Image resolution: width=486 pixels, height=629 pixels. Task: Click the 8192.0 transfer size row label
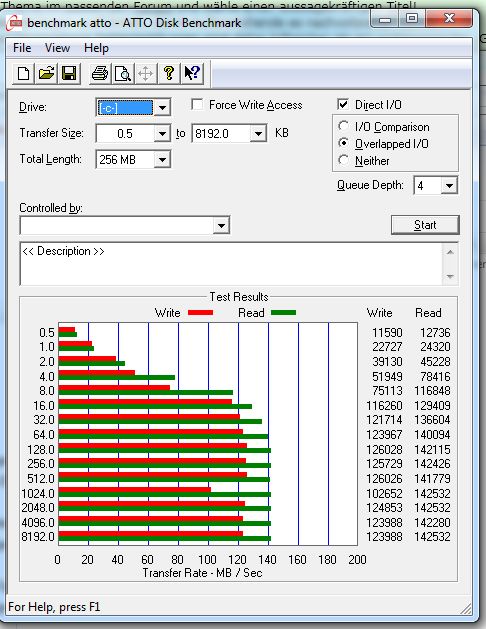click(x=38, y=537)
